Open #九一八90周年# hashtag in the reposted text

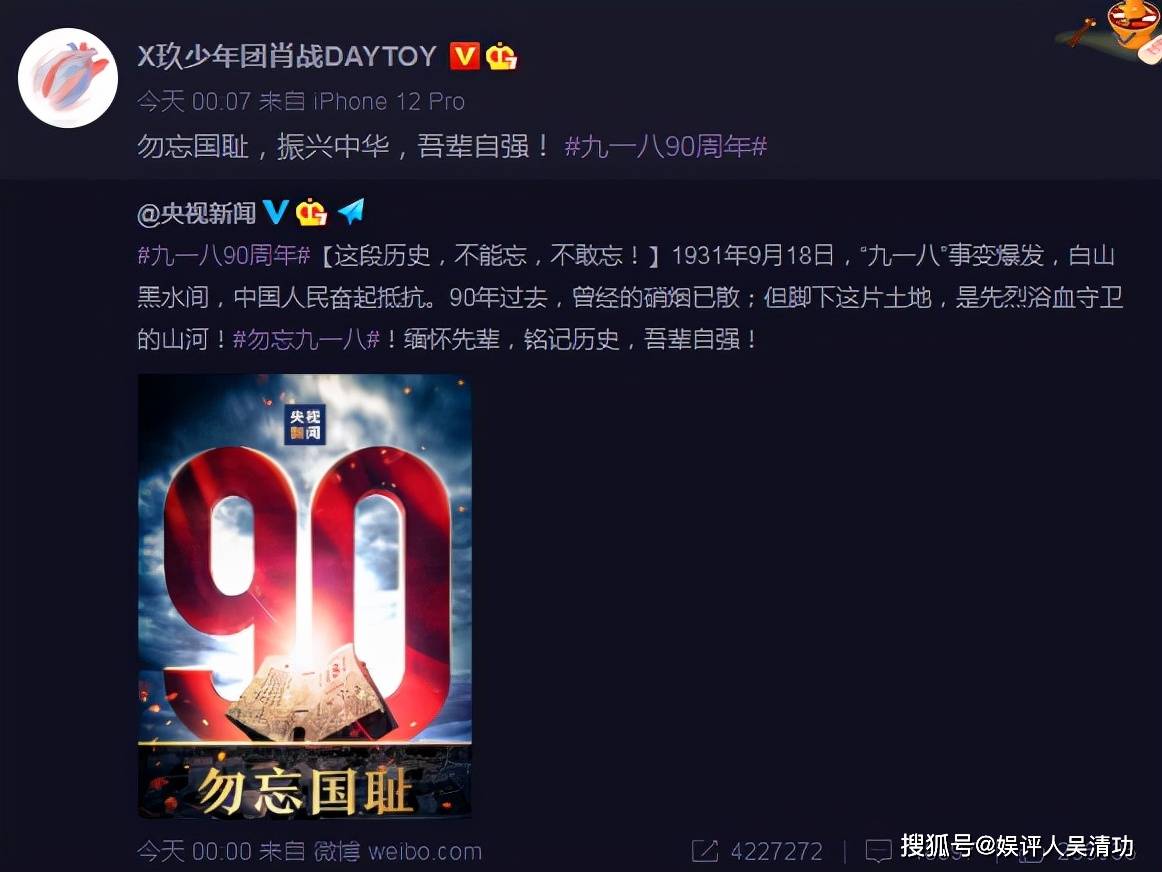[224, 256]
